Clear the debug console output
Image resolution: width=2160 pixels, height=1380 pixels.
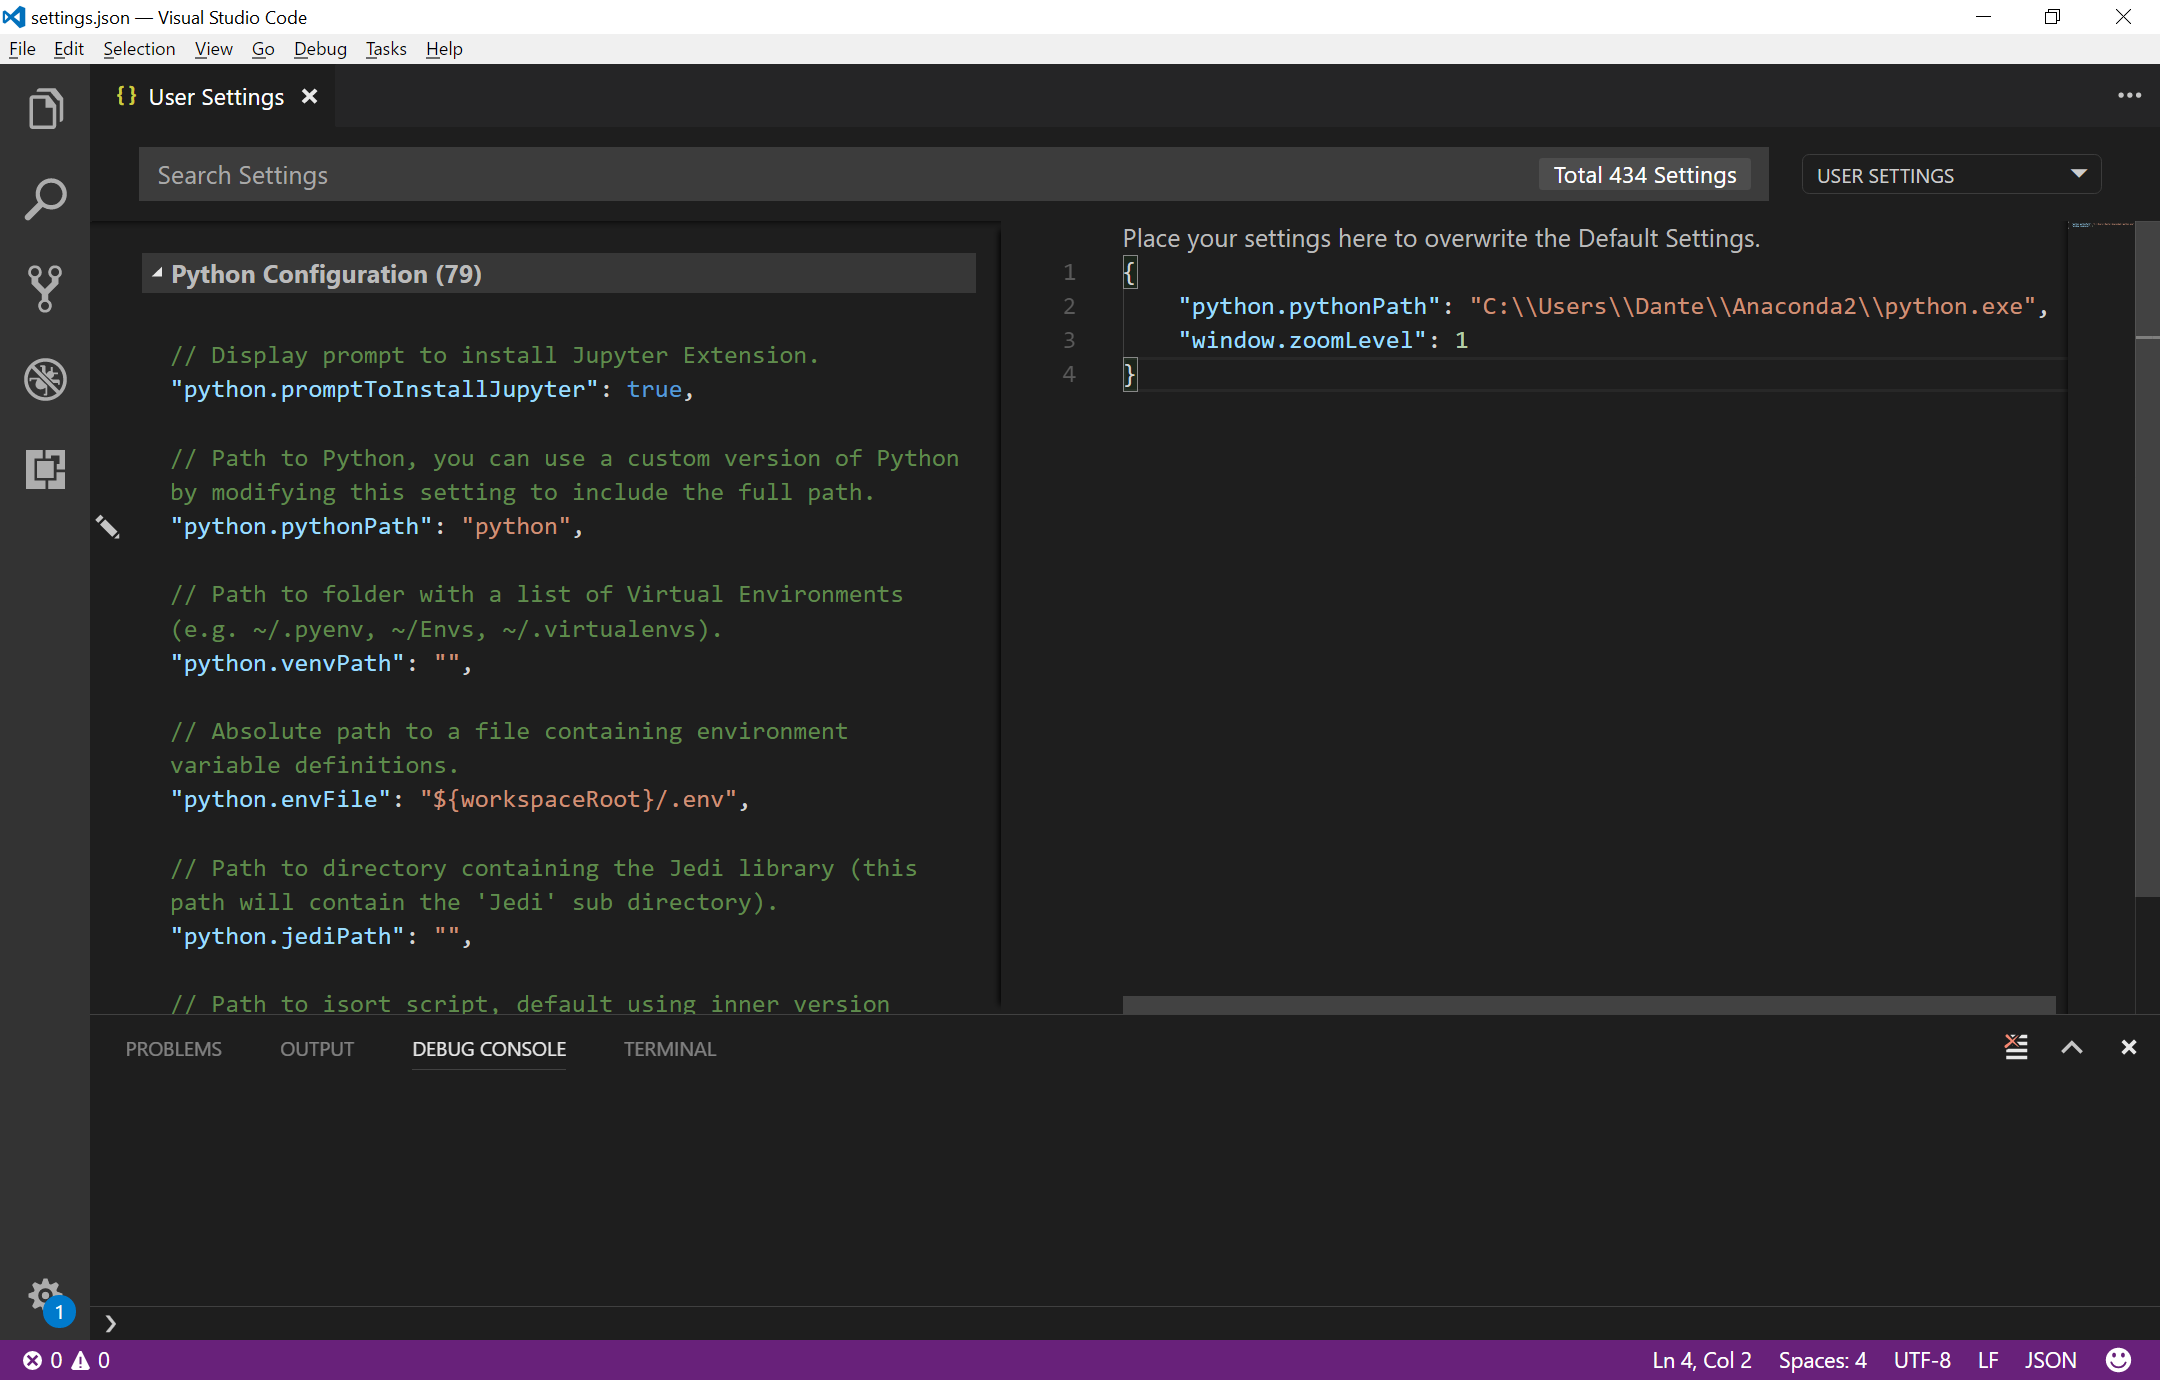pyautogui.click(x=2016, y=1047)
